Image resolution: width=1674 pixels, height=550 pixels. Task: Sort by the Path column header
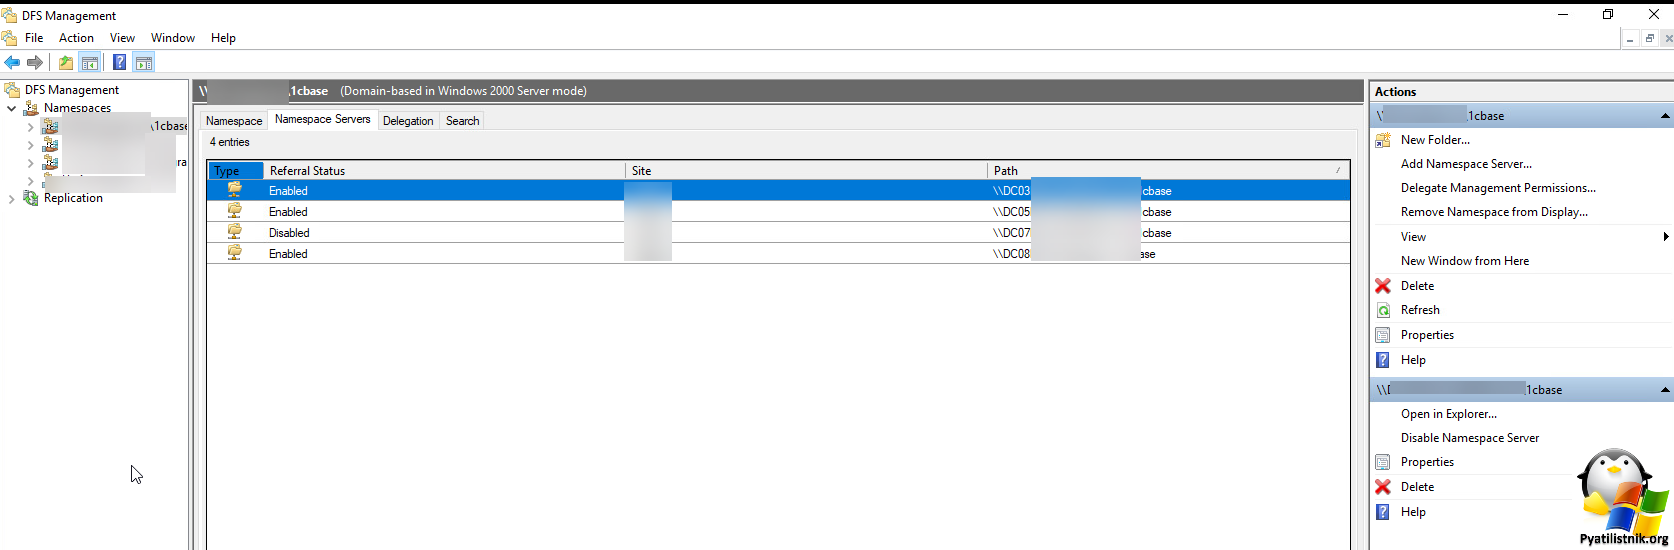coord(1168,171)
